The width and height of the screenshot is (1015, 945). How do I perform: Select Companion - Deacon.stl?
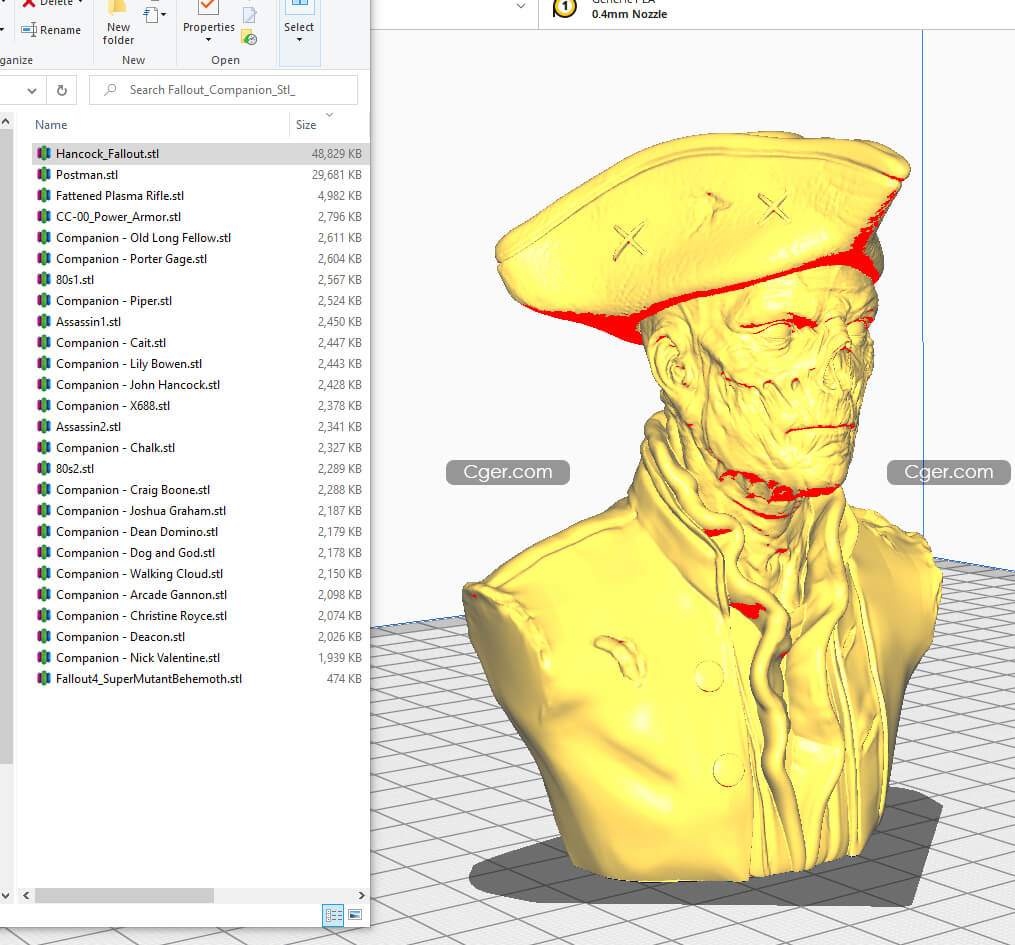(201, 637)
